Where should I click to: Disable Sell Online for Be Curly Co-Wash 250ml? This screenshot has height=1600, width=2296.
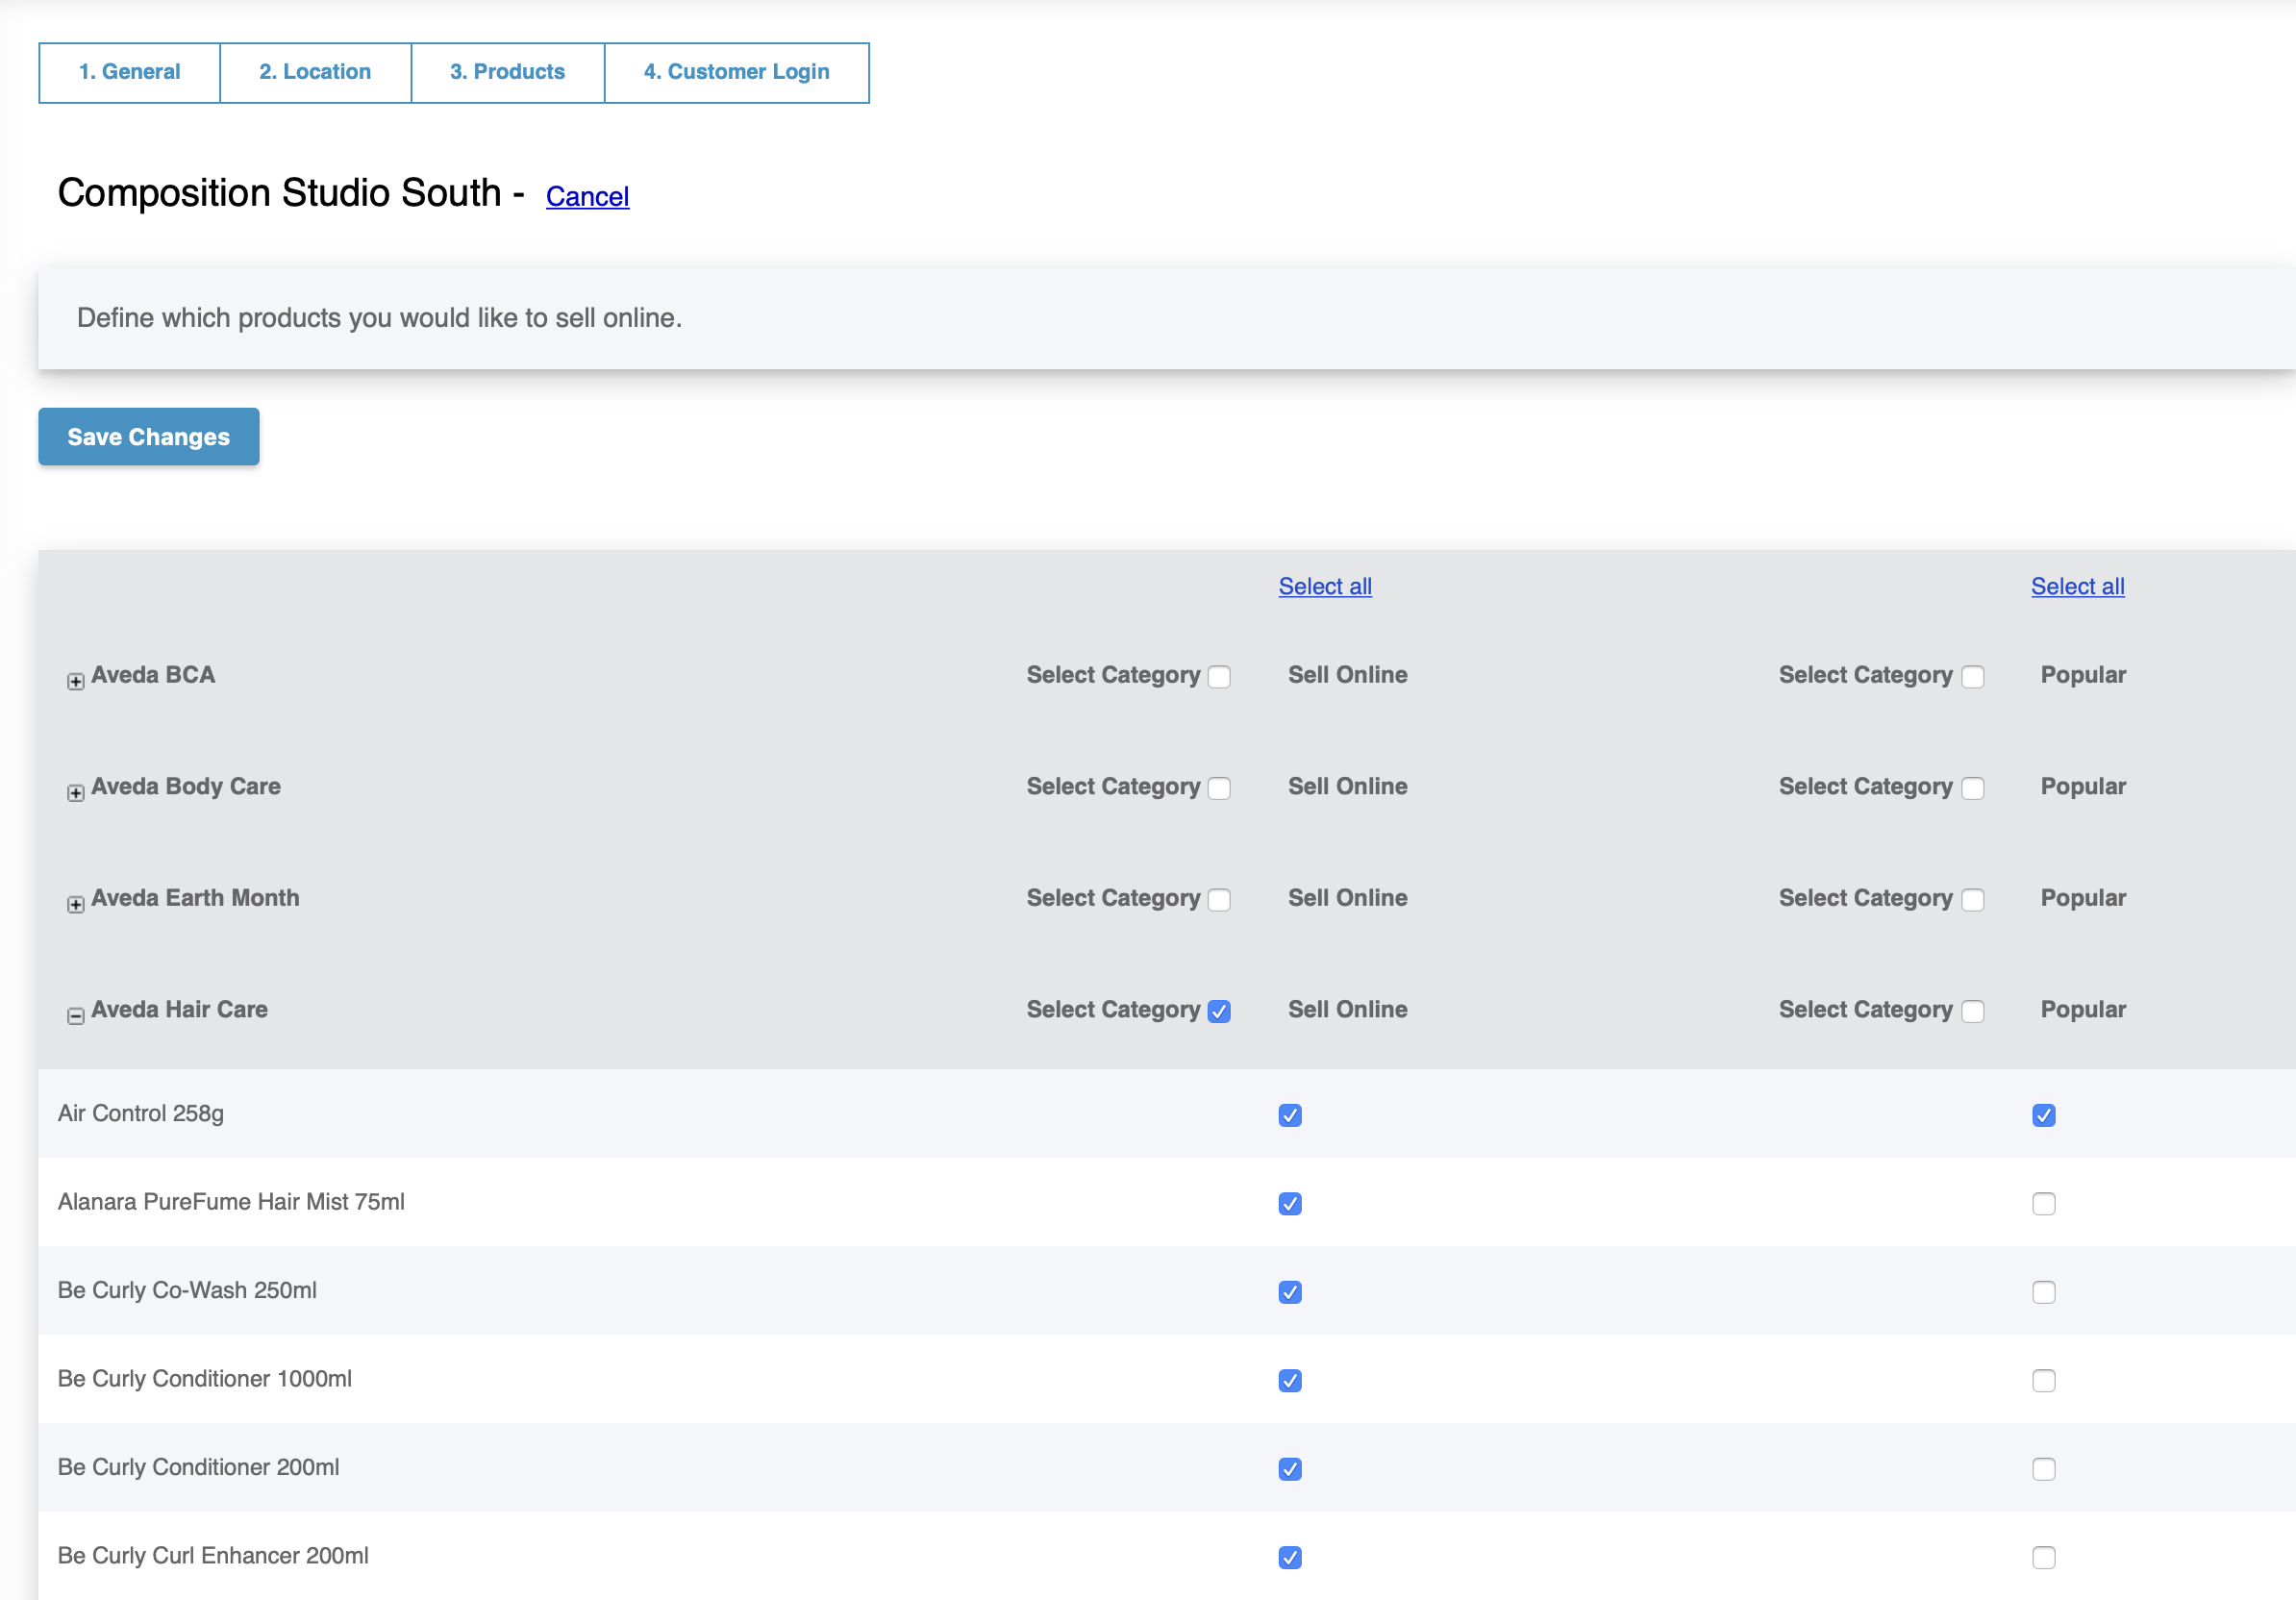click(x=1290, y=1292)
